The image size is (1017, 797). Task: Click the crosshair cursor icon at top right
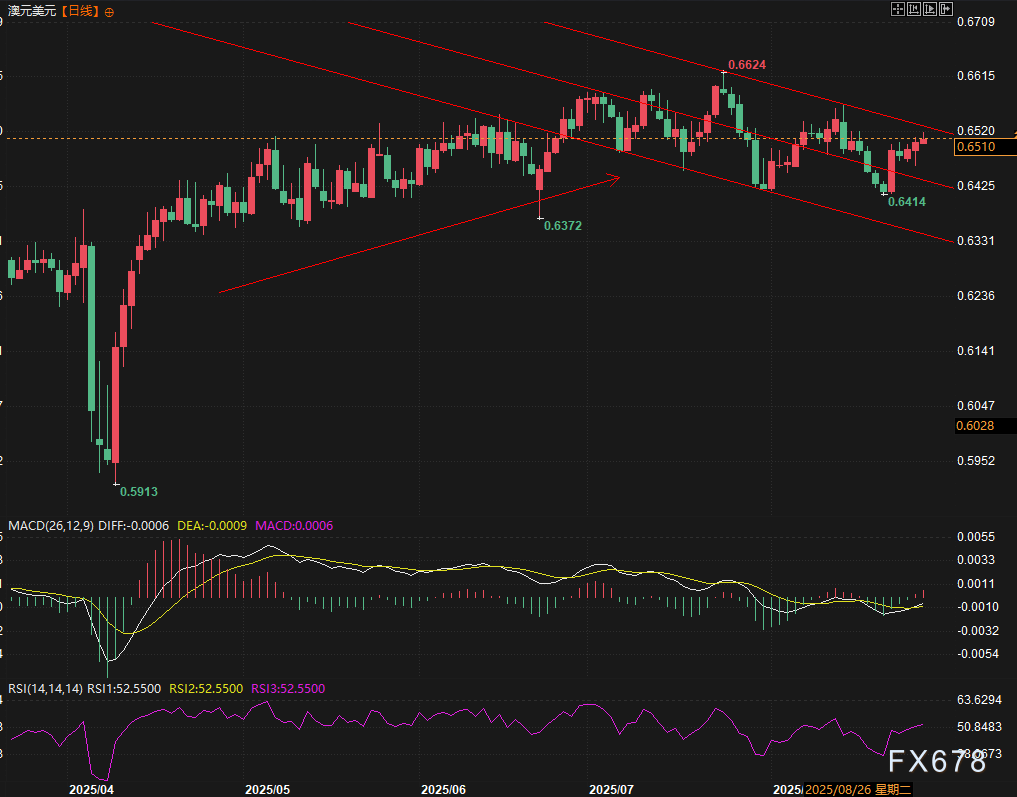898,9
